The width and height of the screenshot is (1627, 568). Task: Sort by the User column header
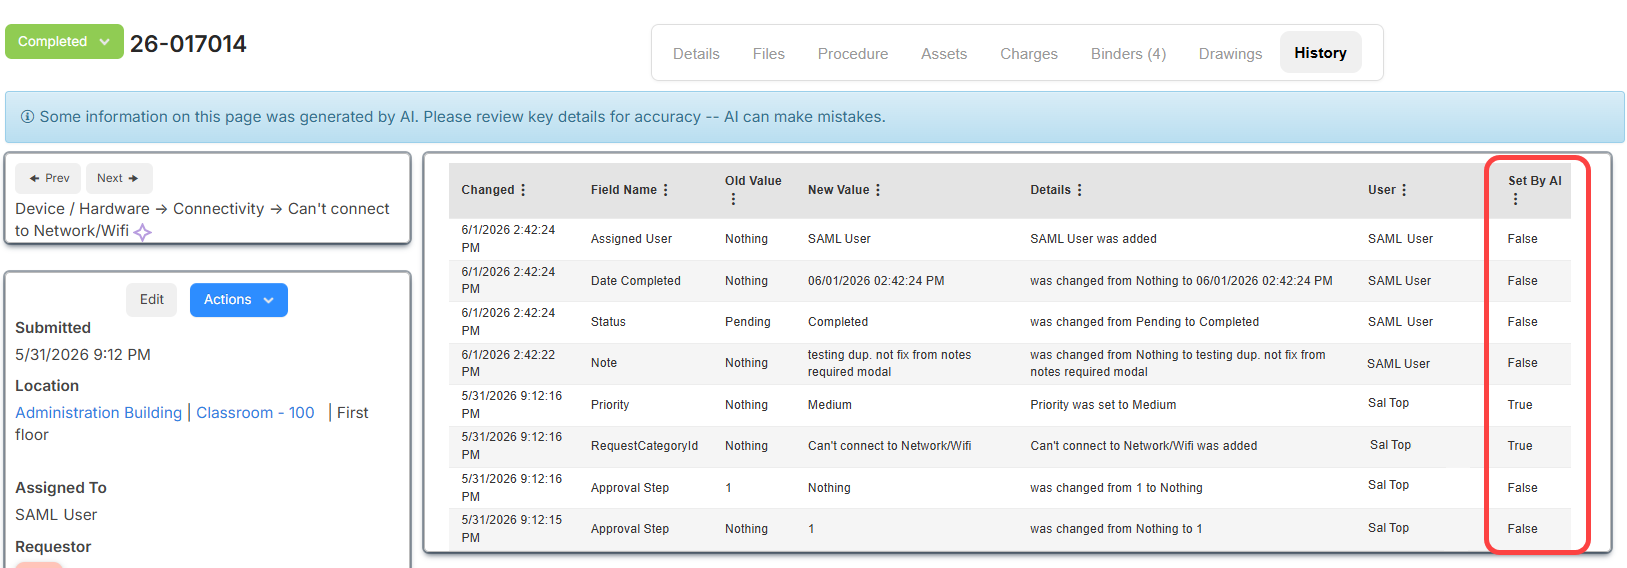[x=1382, y=190]
